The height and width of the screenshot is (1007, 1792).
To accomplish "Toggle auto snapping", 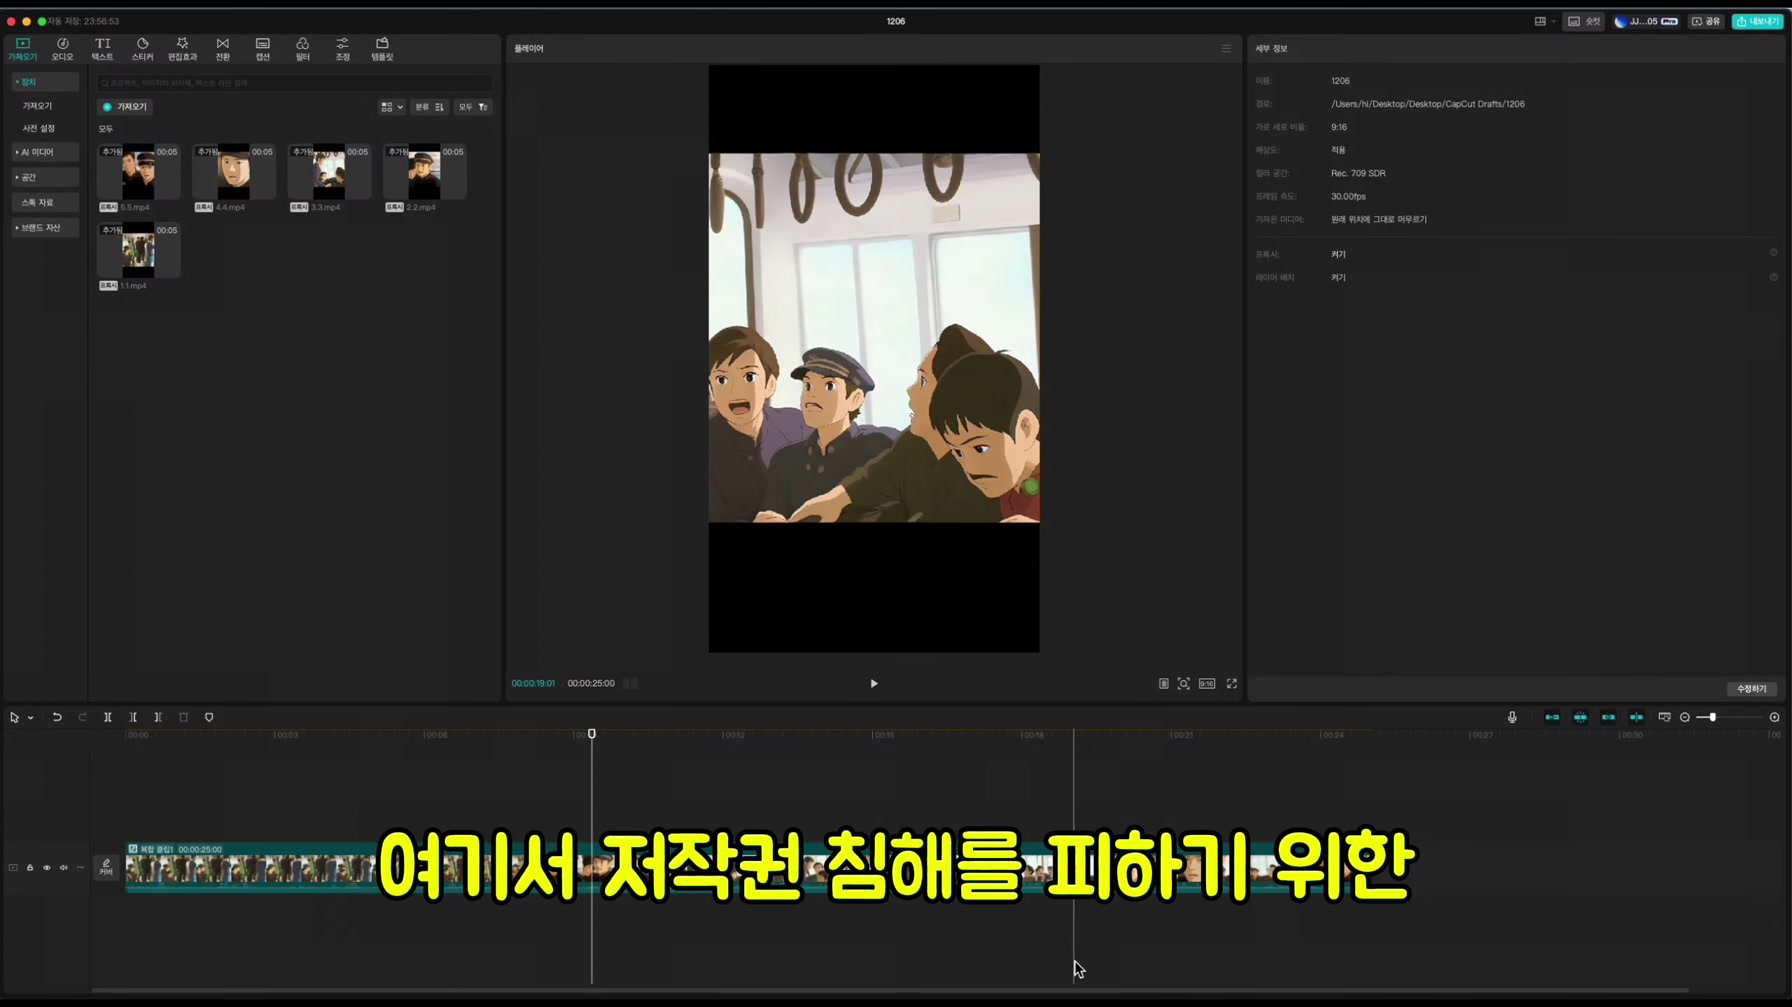I will [1580, 718].
